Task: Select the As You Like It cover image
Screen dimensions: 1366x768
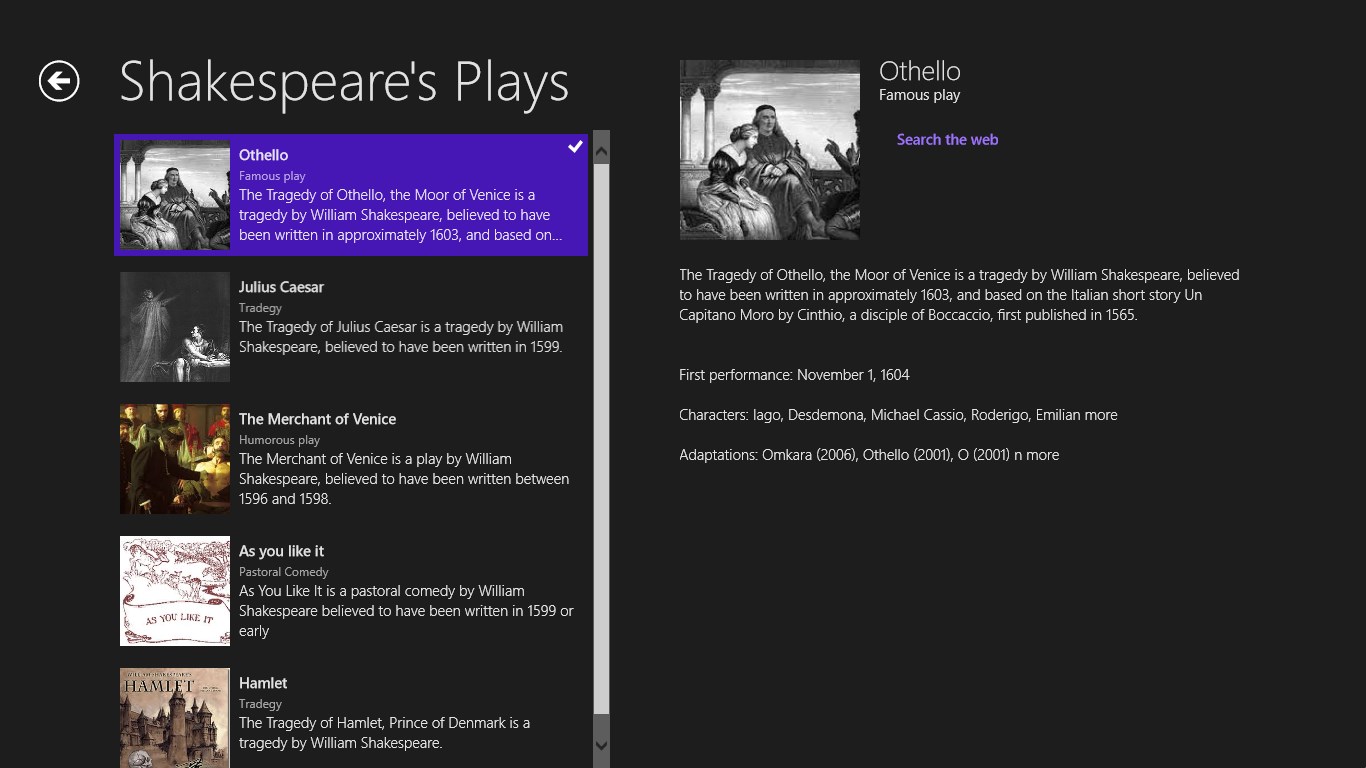Action: 175,591
